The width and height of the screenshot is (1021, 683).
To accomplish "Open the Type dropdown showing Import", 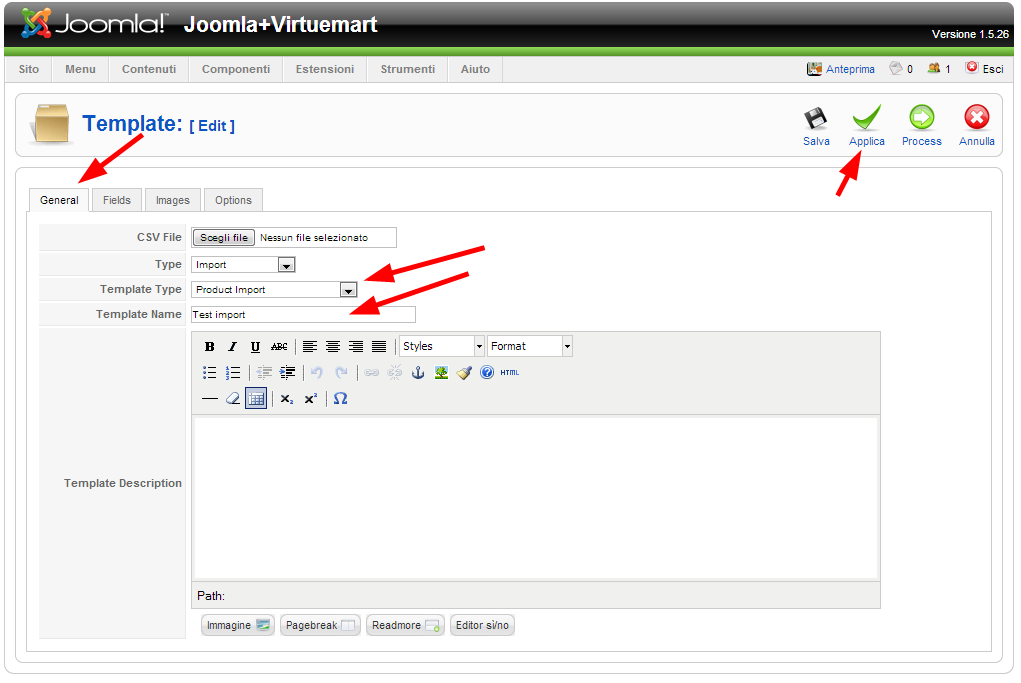I will coord(243,265).
